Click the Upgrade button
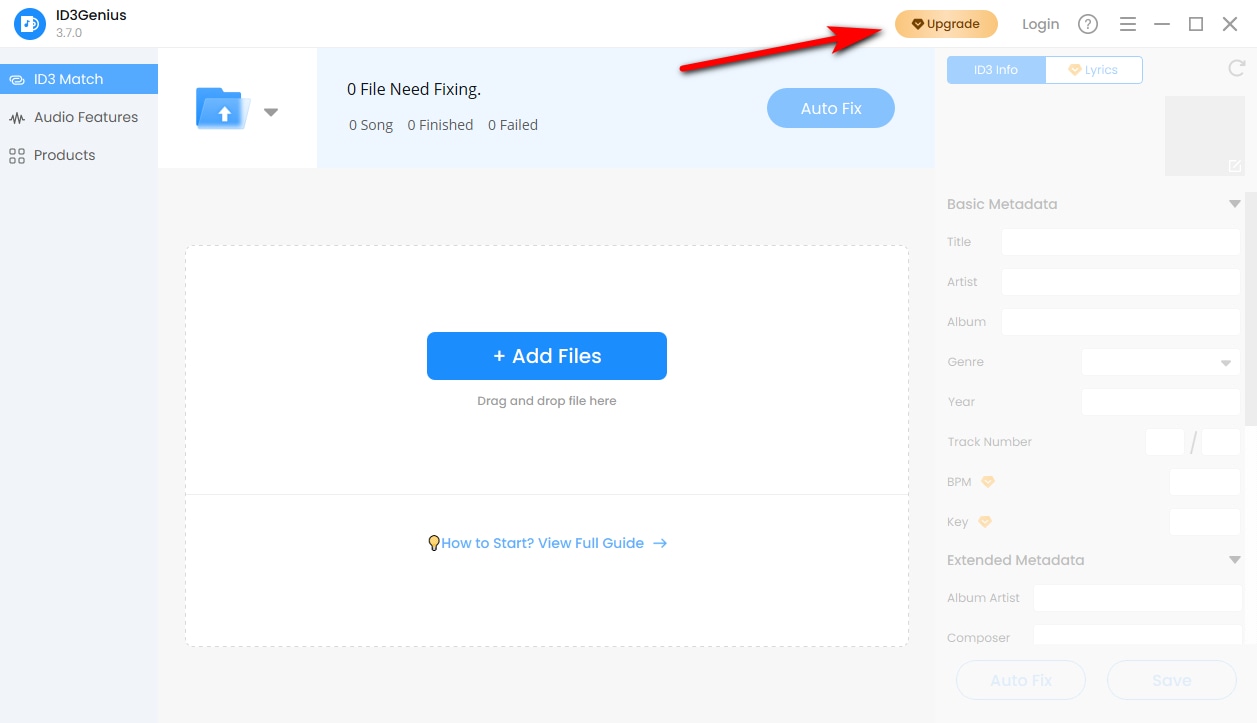Screen dimensions: 1257x723 (946, 24)
